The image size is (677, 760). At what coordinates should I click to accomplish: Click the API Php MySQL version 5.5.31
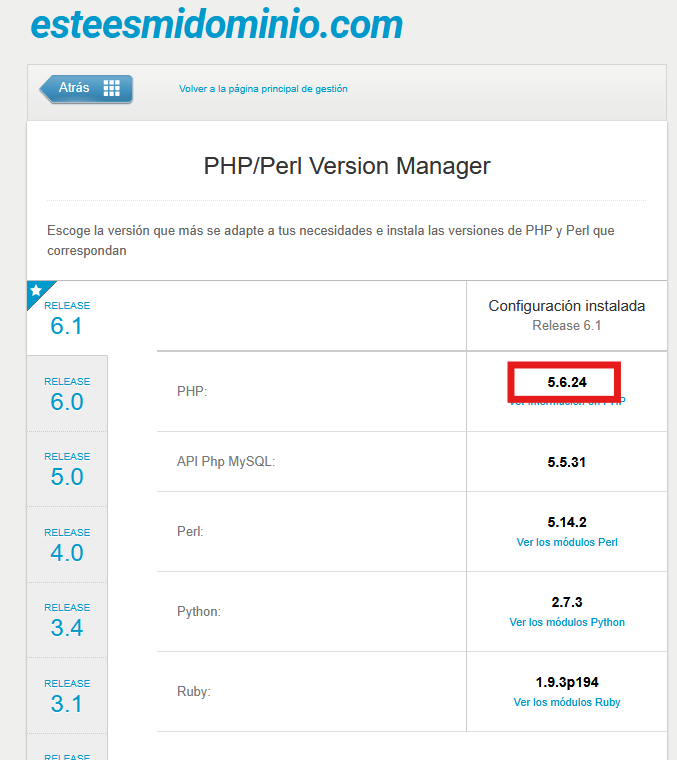(567, 462)
